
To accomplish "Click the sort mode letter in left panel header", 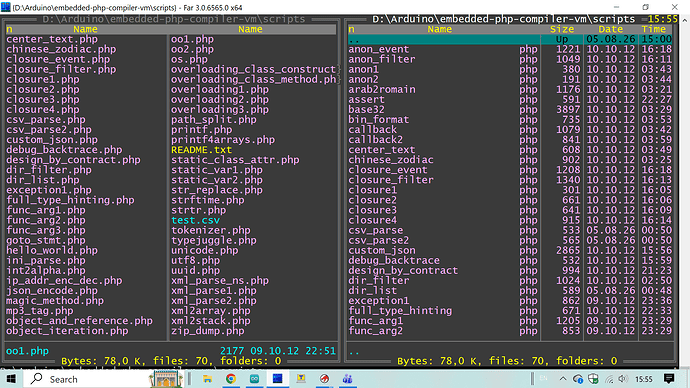I will click(9, 29).
